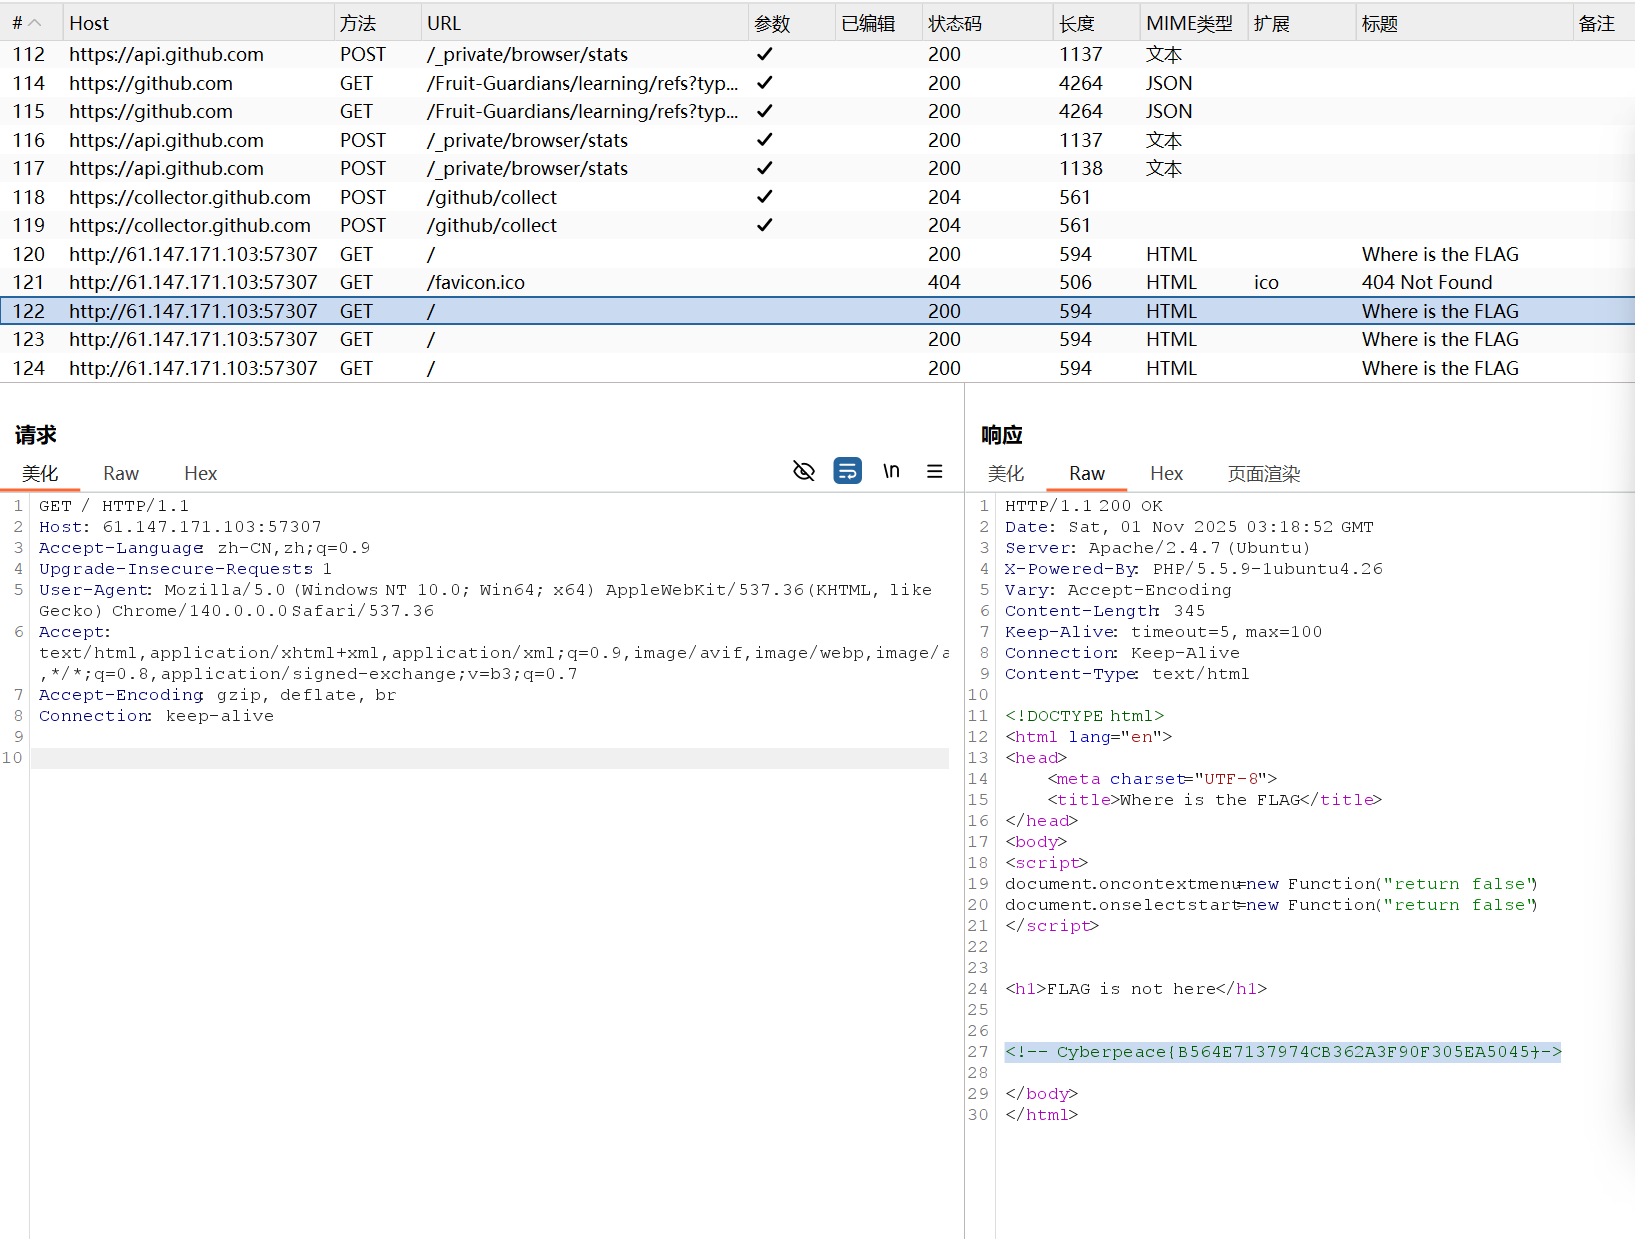Select history row 116 api.github.com
This screenshot has height=1239, width=1635.
[x=817, y=140]
